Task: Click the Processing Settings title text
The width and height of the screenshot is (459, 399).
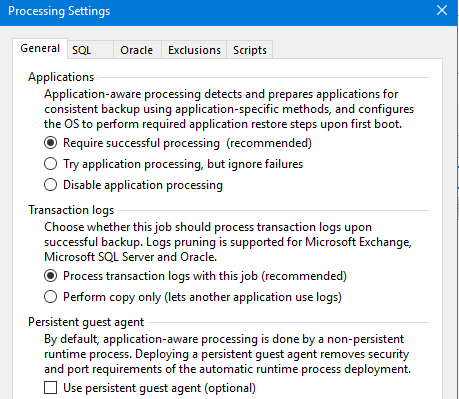Action: click(59, 11)
